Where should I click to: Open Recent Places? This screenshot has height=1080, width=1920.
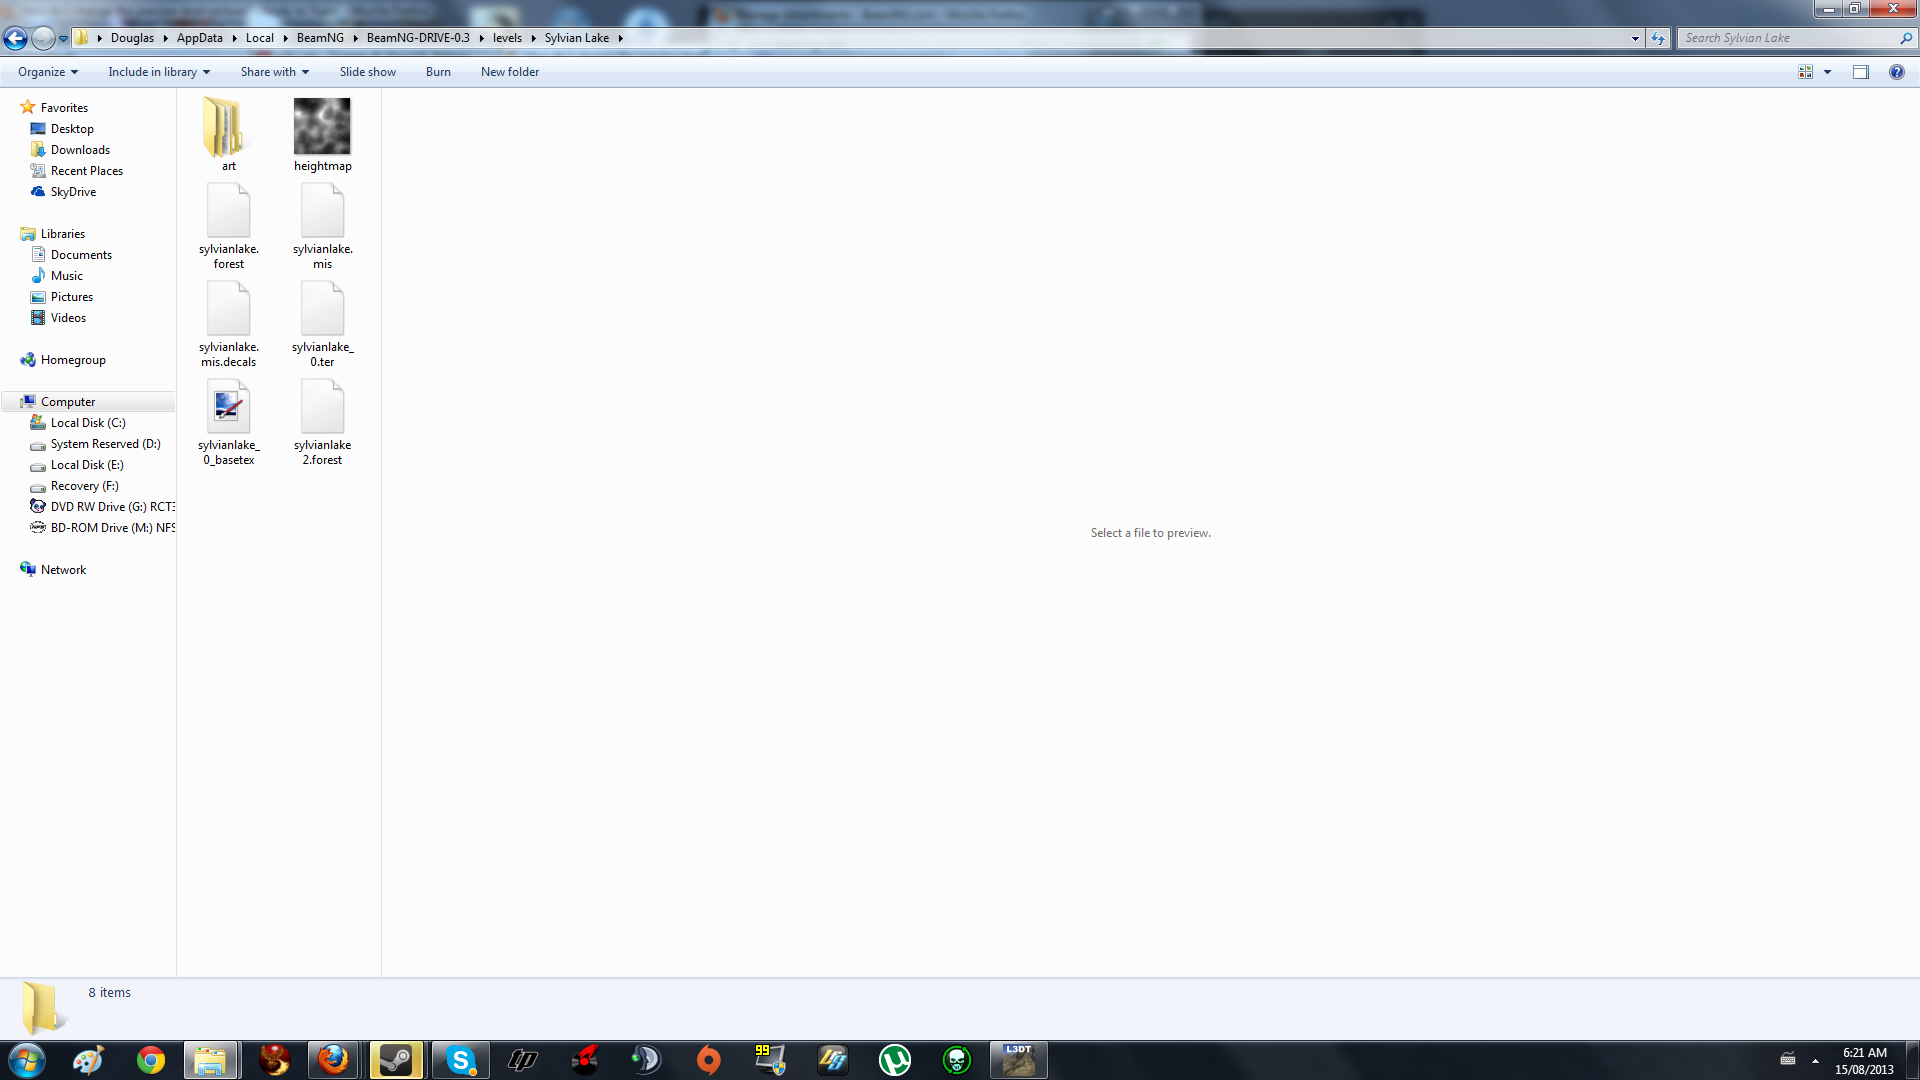coord(86,171)
